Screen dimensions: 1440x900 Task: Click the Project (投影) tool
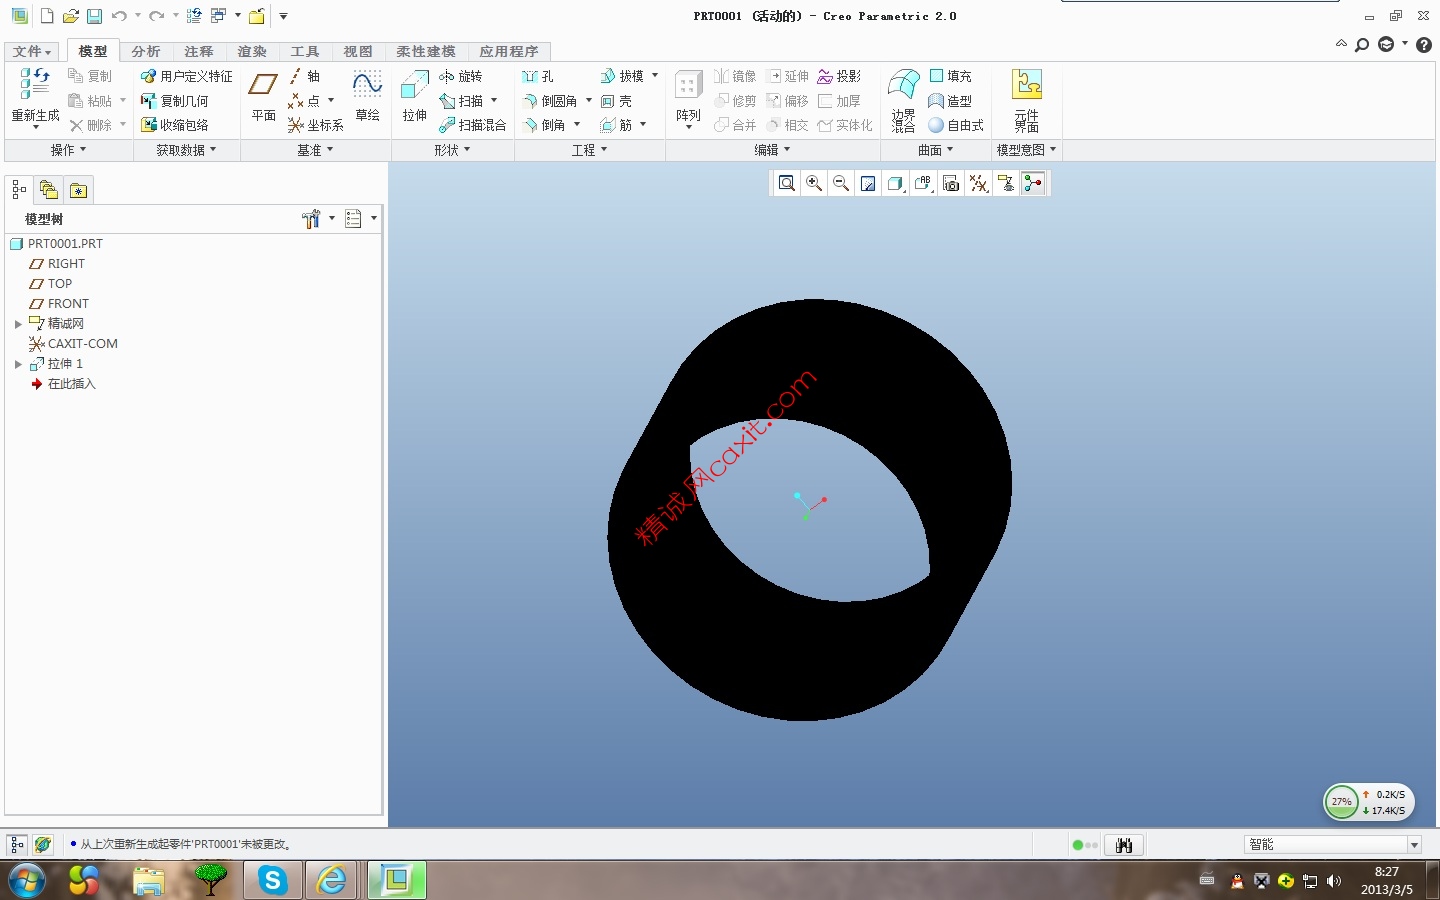pos(839,76)
